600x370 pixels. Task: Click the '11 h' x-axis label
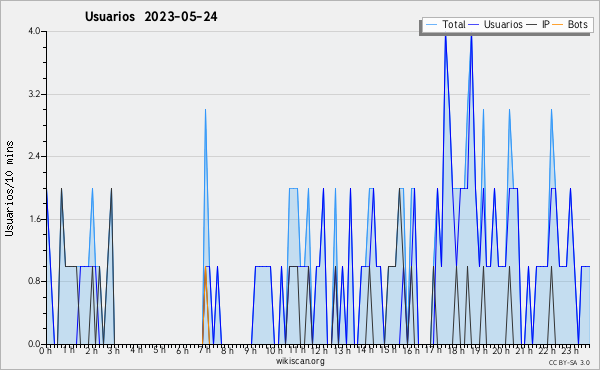click(x=297, y=350)
